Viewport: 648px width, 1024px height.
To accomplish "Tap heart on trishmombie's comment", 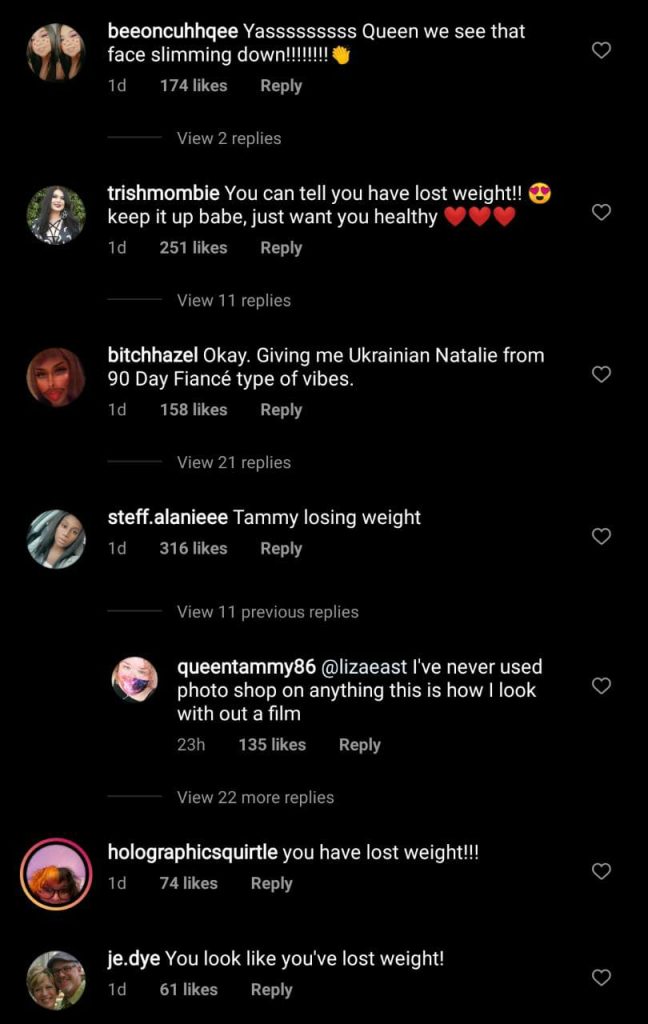I will coord(601,212).
